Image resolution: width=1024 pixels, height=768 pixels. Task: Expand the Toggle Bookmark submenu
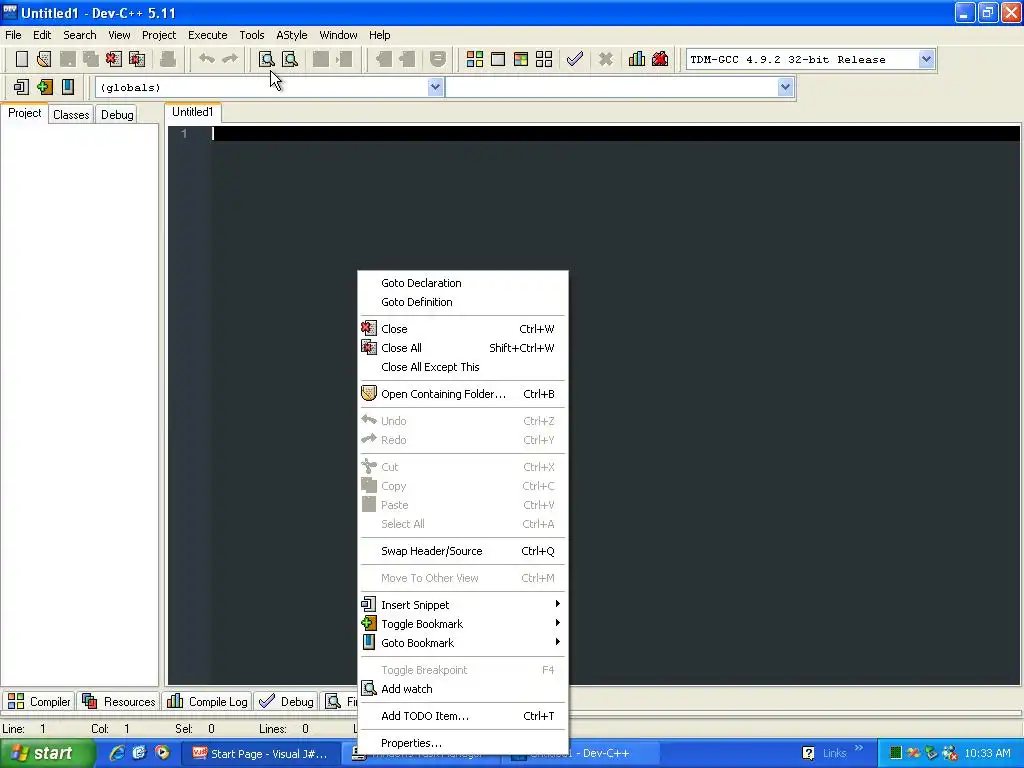point(462,624)
